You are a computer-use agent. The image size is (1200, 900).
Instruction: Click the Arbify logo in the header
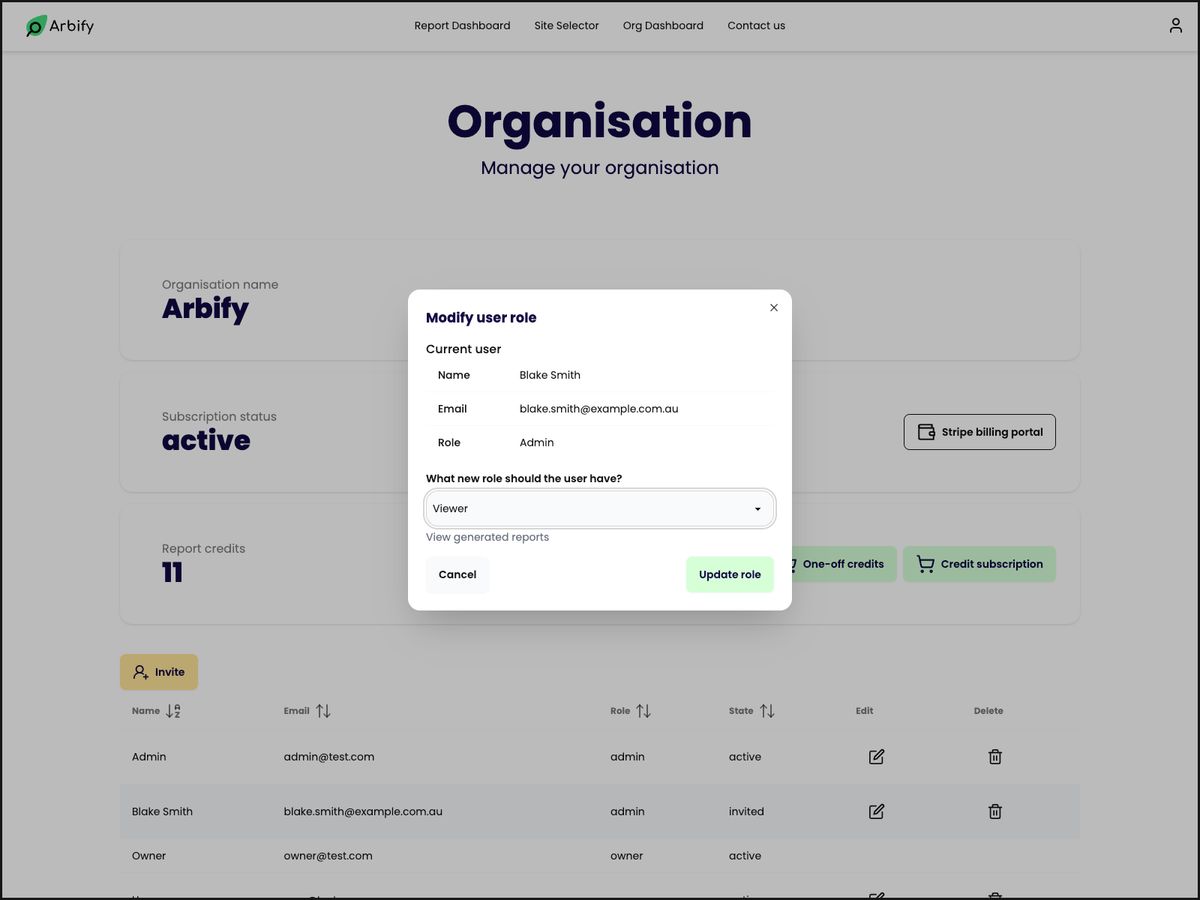[x=59, y=25]
